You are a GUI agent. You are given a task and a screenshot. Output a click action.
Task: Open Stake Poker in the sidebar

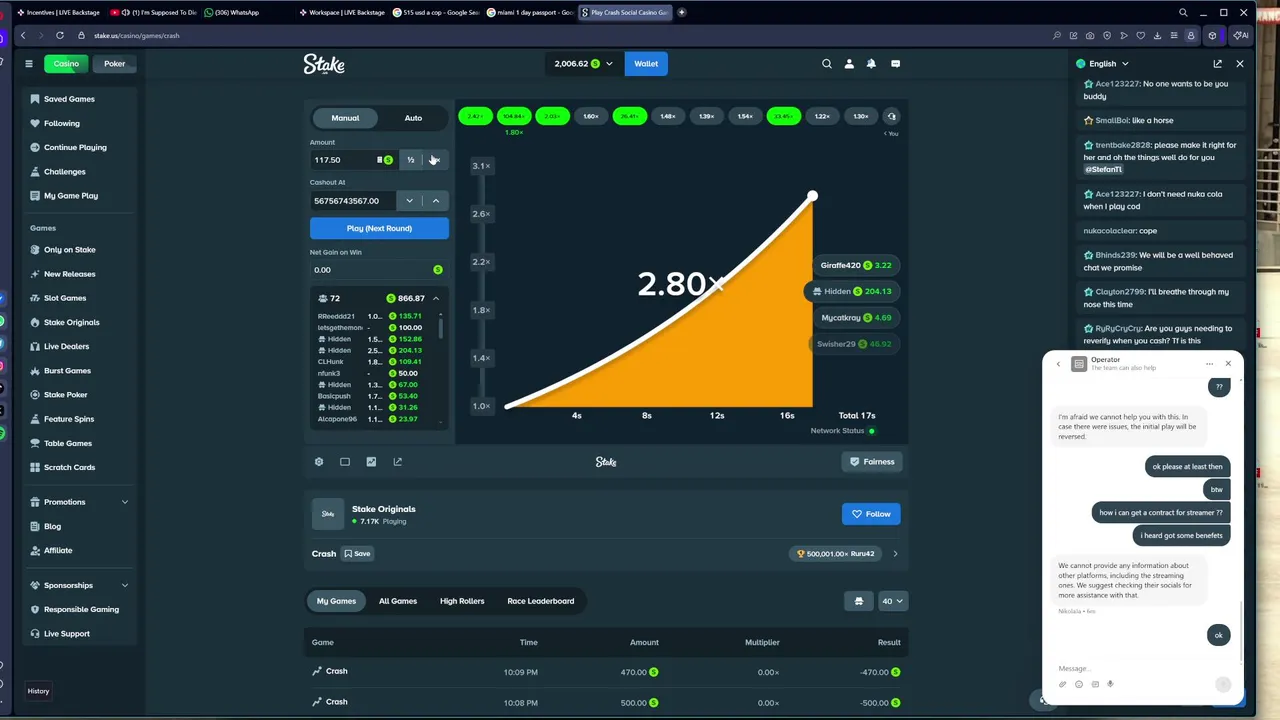coord(65,395)
